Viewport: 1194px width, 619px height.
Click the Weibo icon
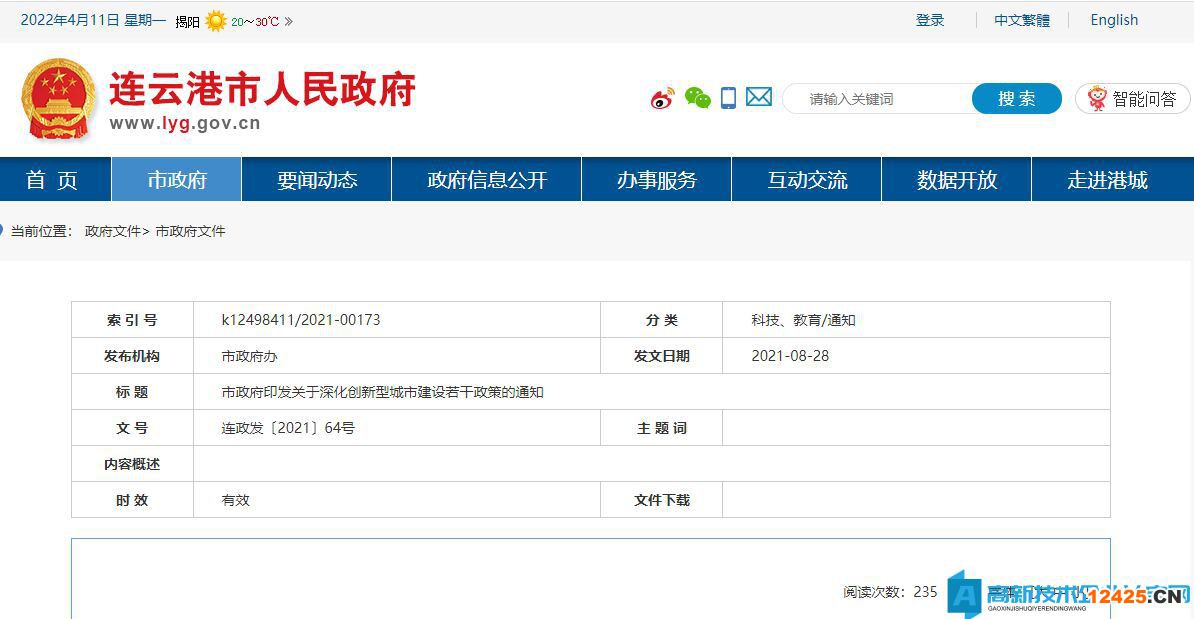pos(662,98)
